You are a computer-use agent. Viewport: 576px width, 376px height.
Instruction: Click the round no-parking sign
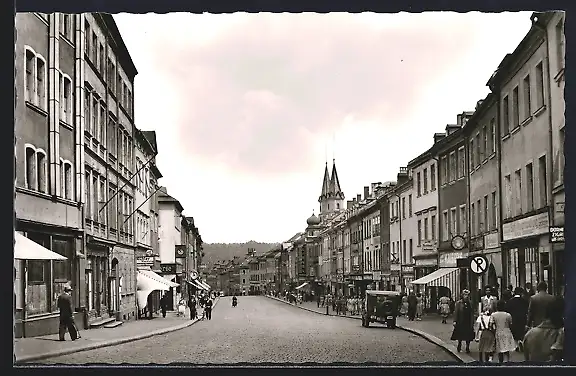478,264
